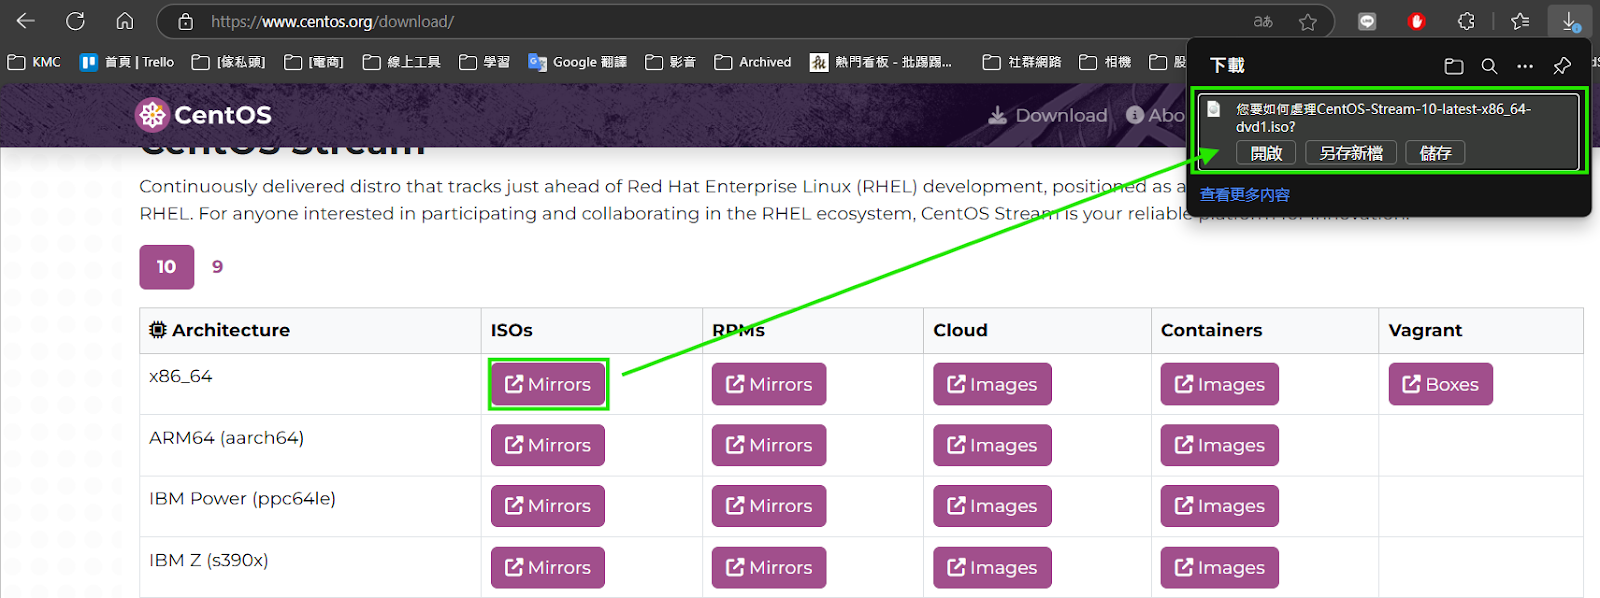This screenshot has width=1600, height=598.
Task: Open IBM Power Containers Images
Action: pyautogui.click(x=1220, y=506)
